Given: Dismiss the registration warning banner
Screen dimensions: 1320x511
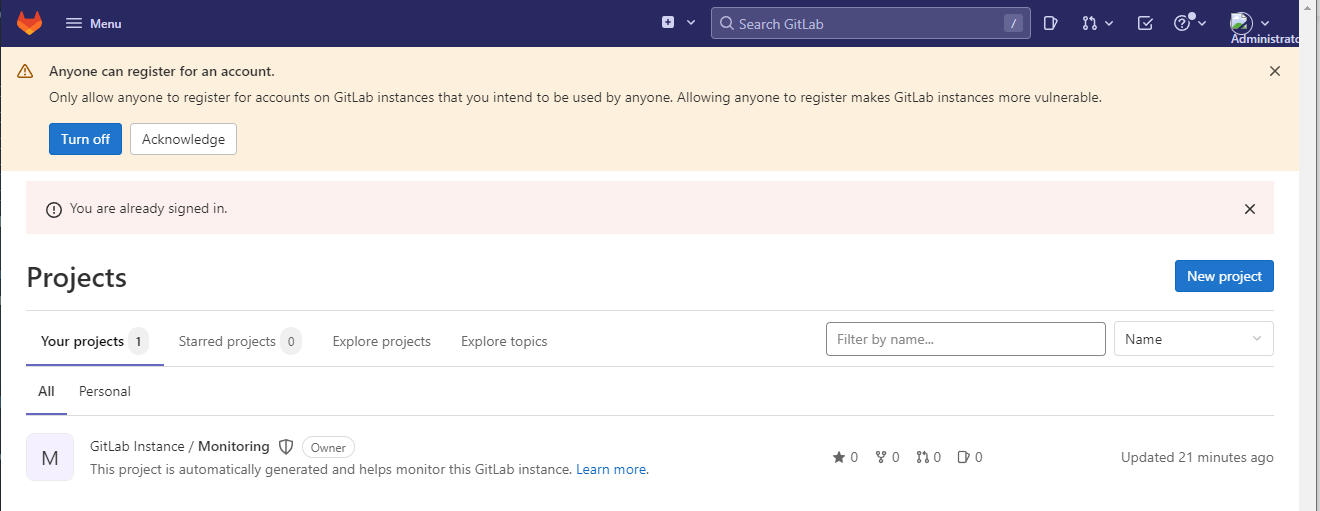Looking at the screenshot, I should coord(1275,71).
